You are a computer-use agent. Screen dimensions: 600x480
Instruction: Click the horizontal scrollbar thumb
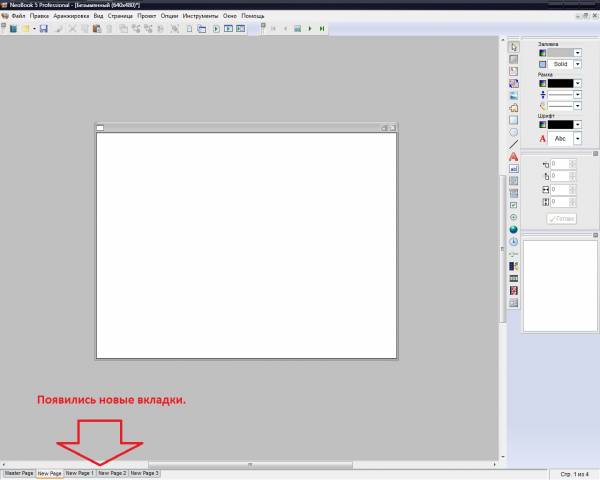pyautogui.click(x=250, y=464)
